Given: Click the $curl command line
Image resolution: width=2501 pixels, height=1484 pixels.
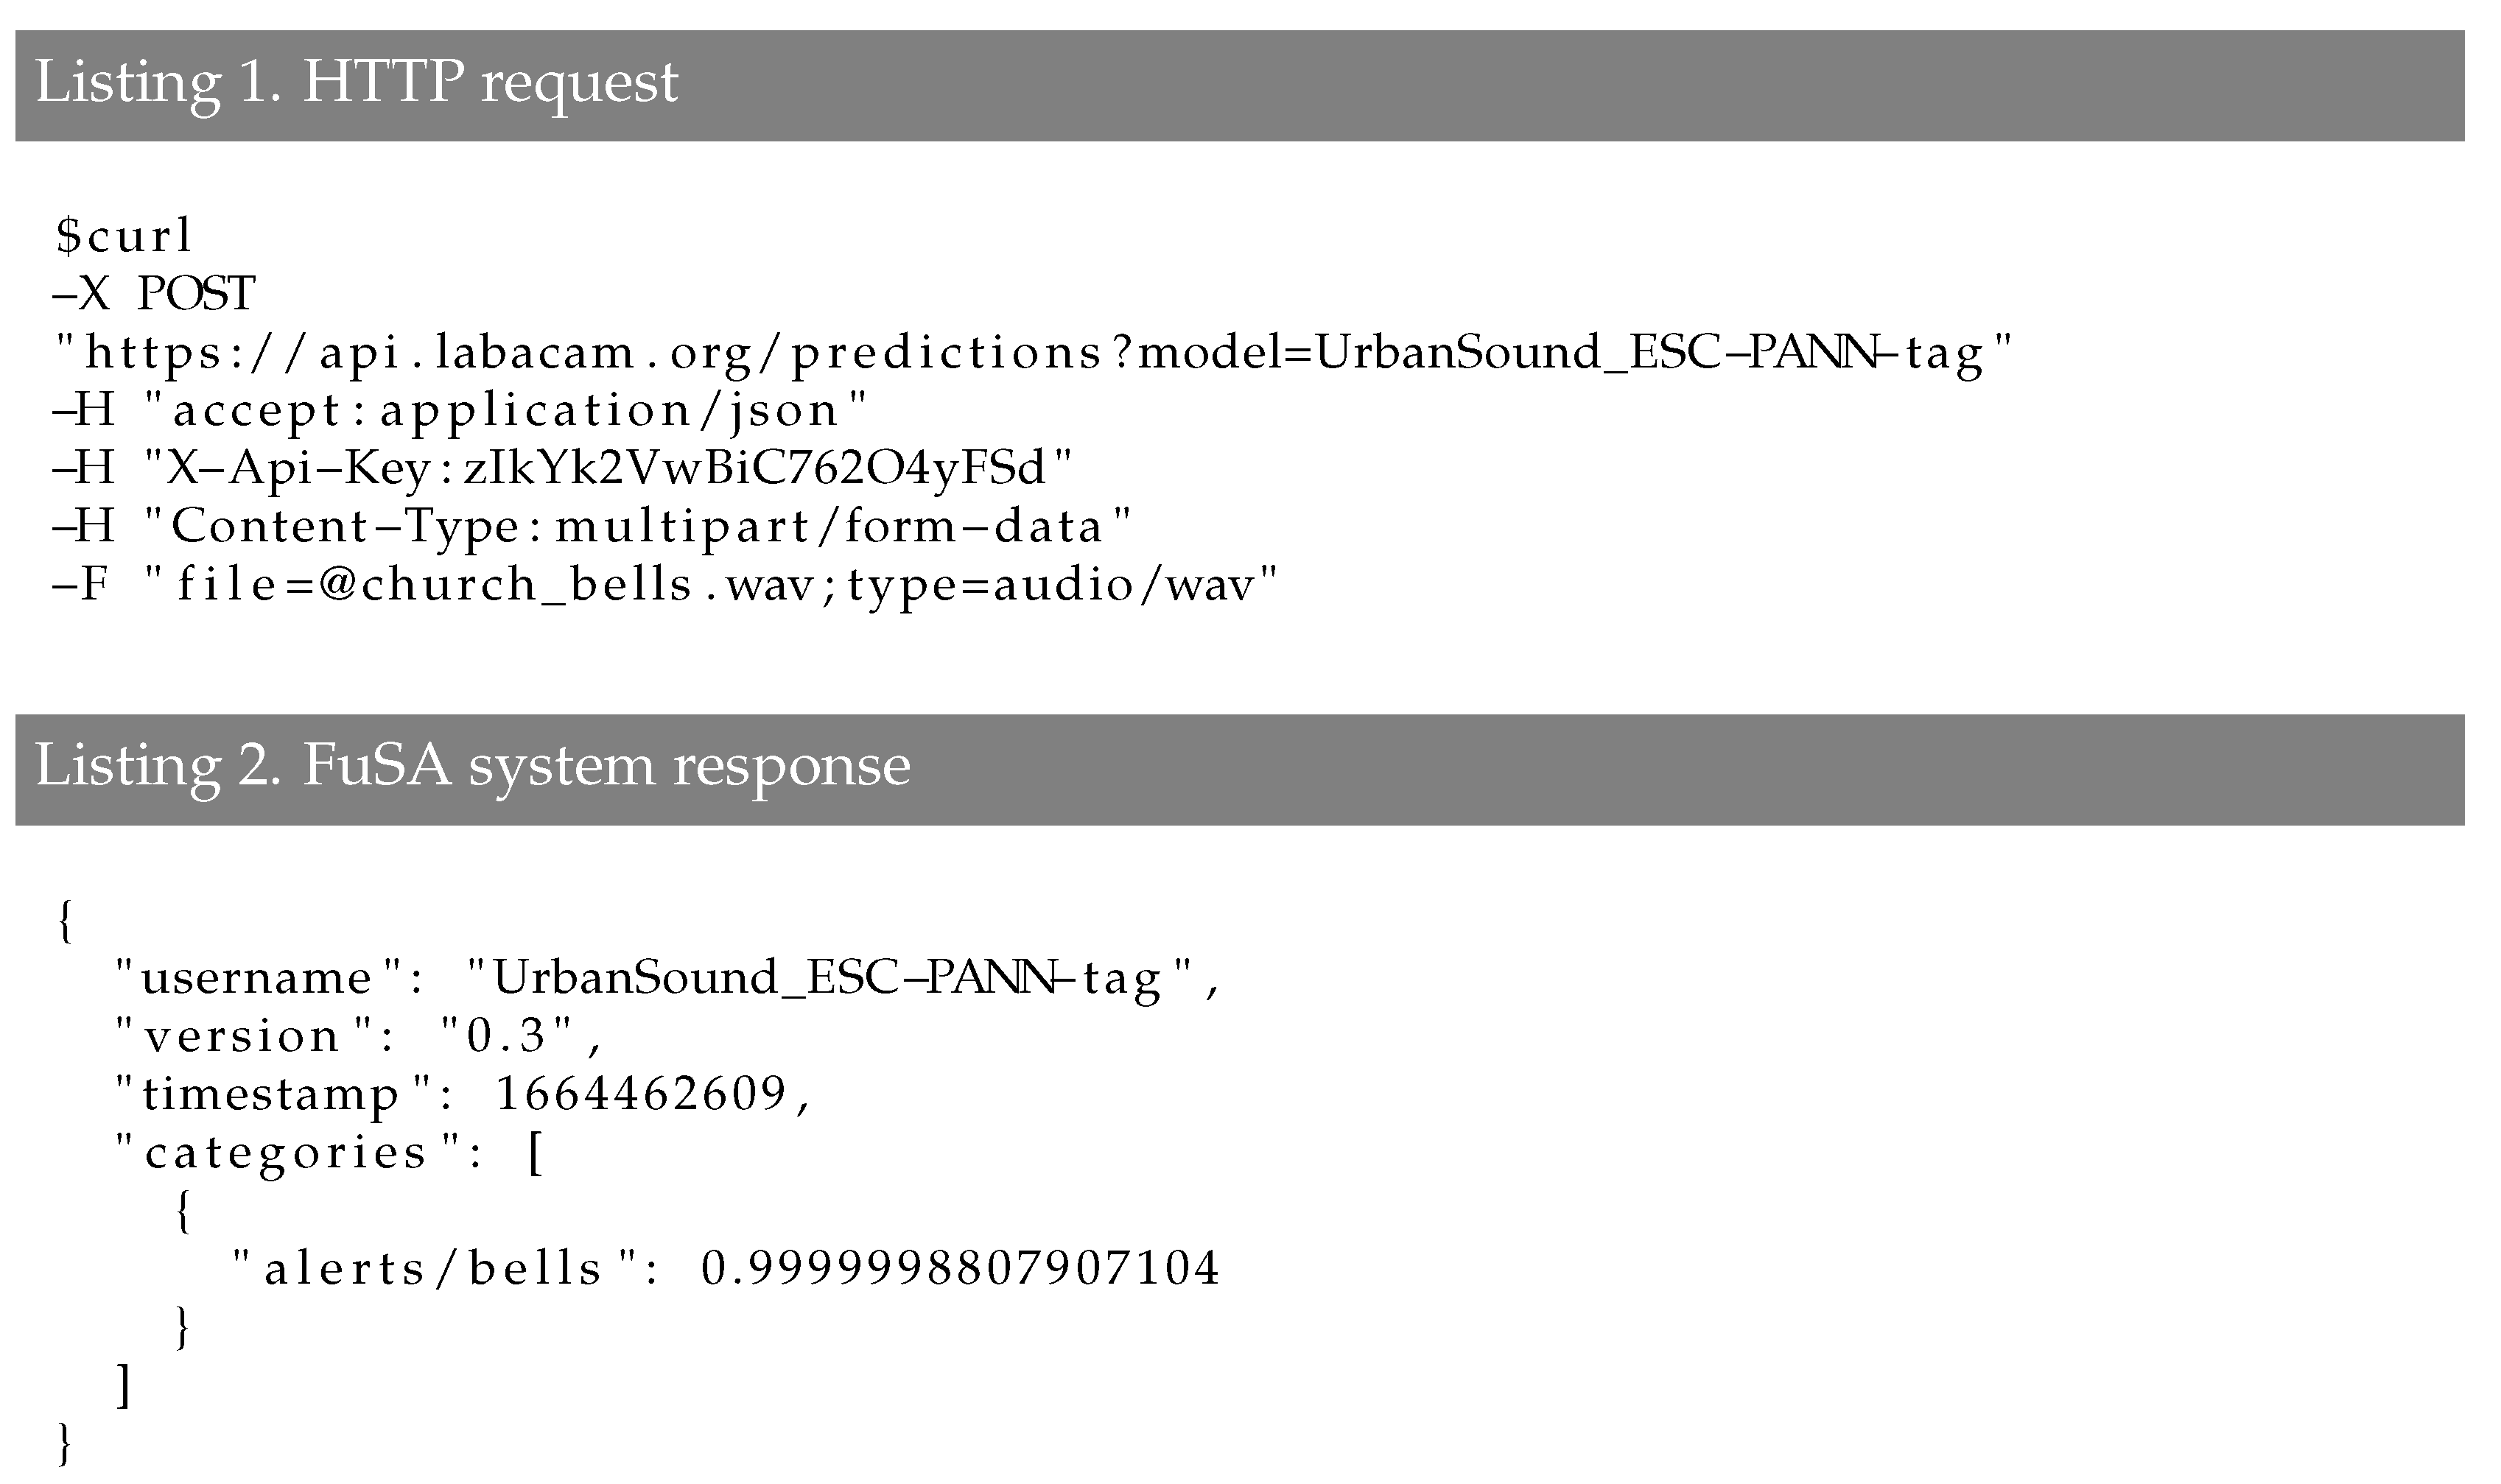Looking at the screenshot, I should point(124,237).
